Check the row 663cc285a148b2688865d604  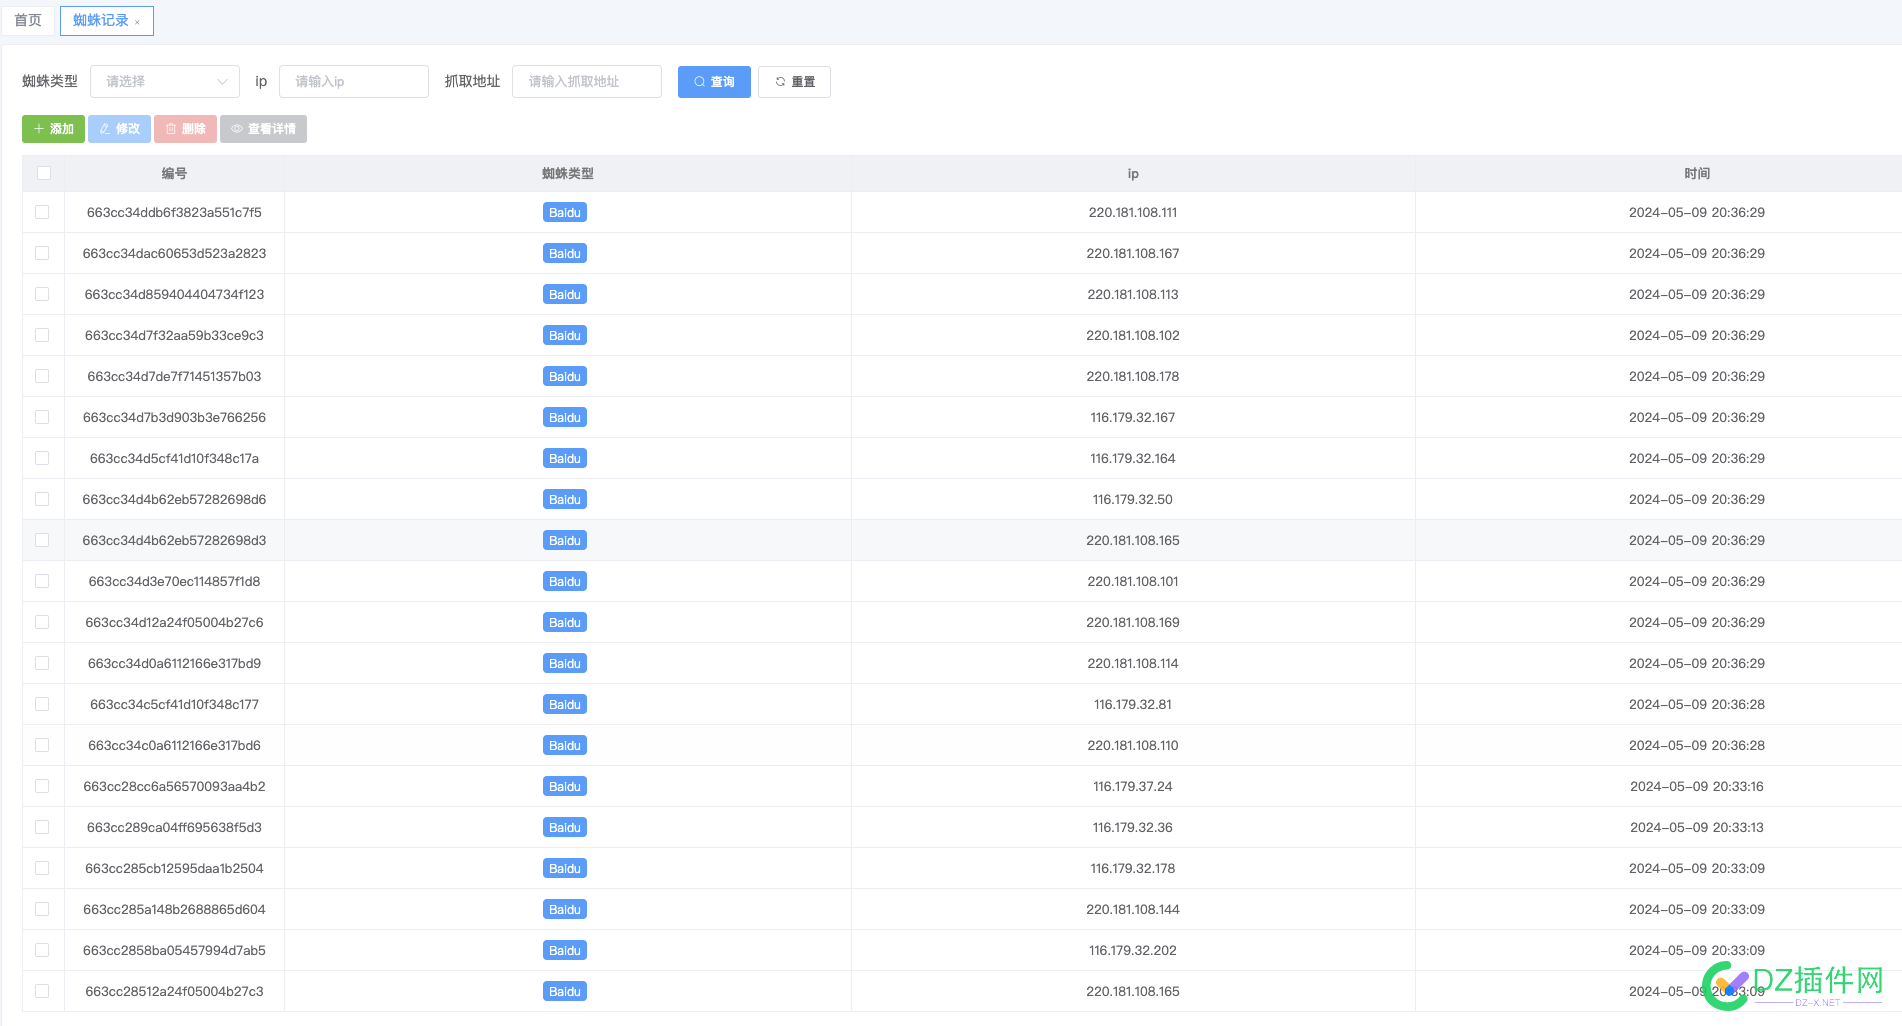coord(42,909)
